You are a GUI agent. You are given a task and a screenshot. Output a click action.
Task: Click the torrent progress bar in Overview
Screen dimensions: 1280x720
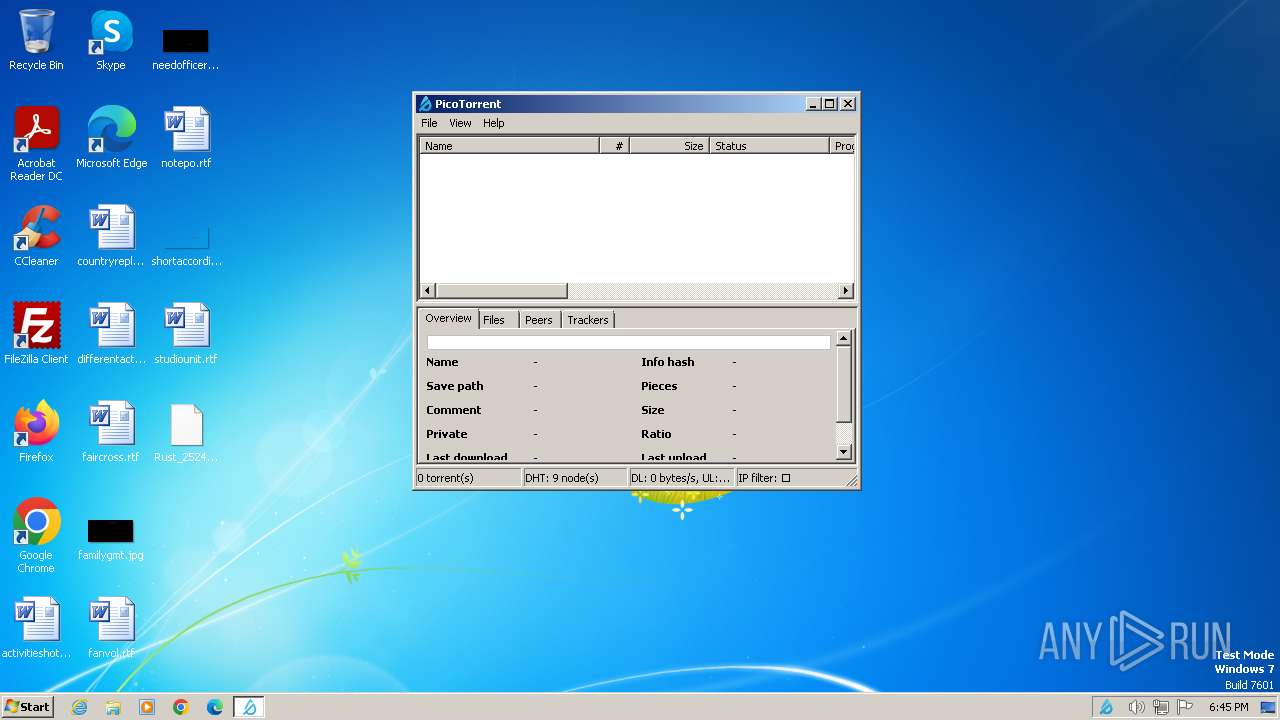[x=628, y=342]
